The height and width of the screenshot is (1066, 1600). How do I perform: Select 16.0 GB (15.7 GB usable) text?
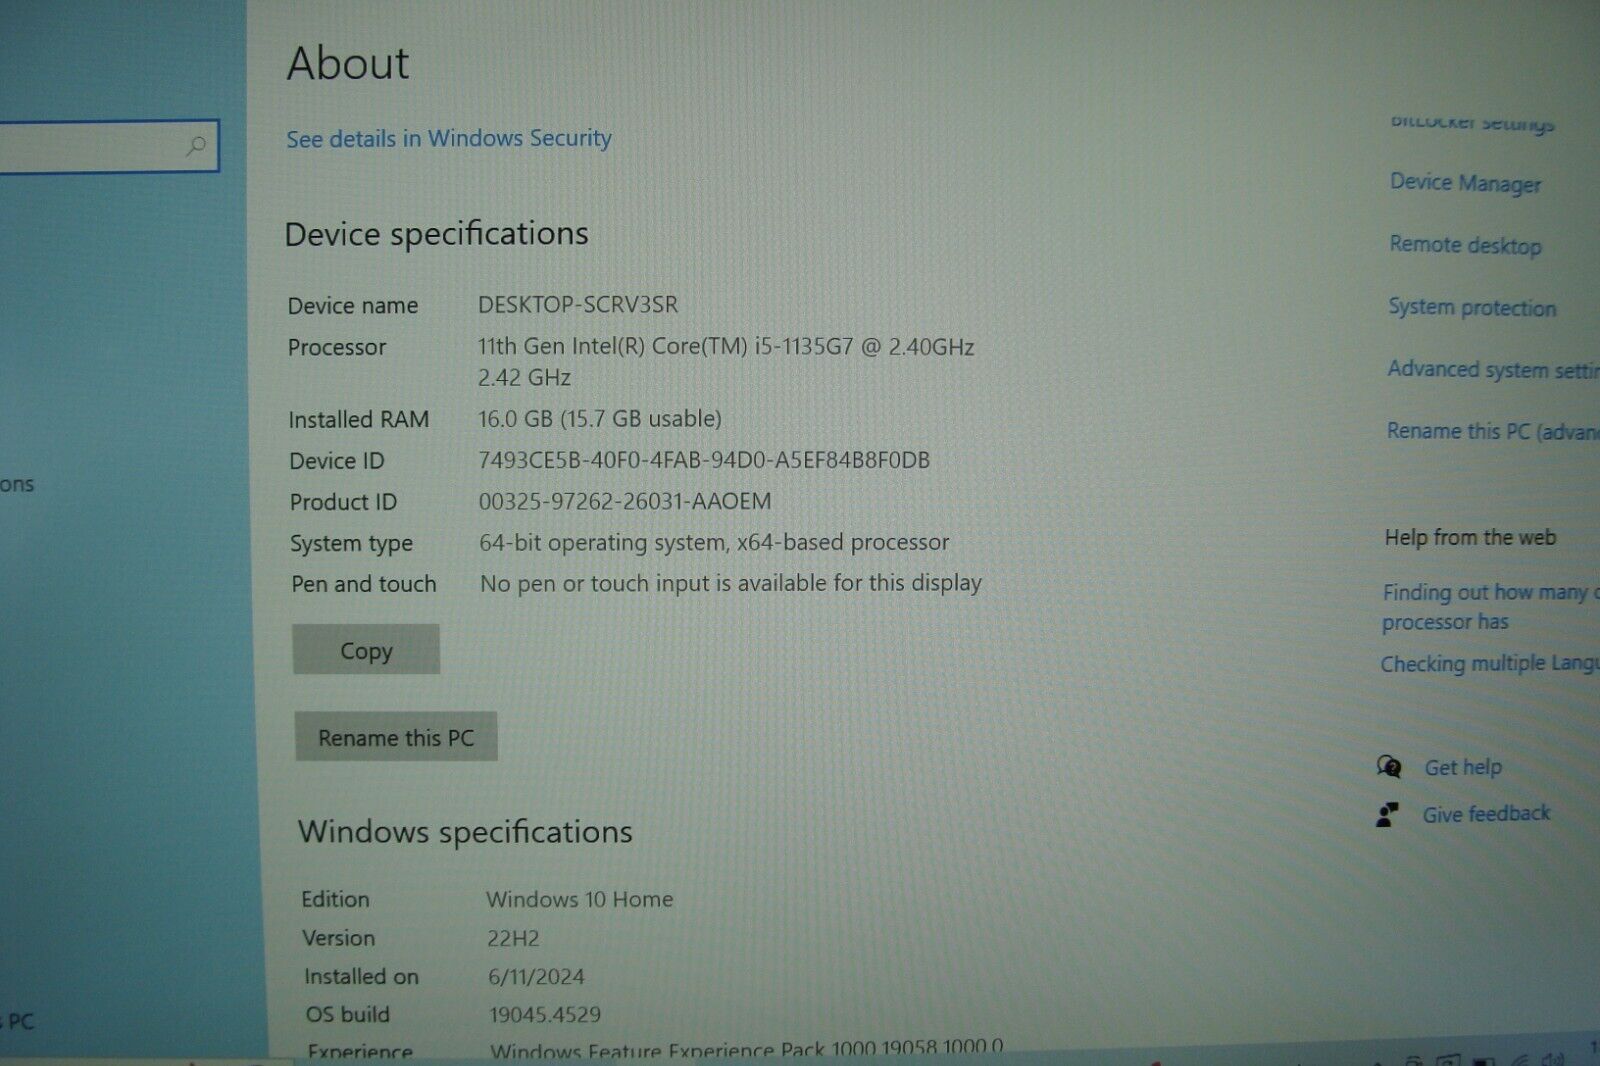pos(600,418)
